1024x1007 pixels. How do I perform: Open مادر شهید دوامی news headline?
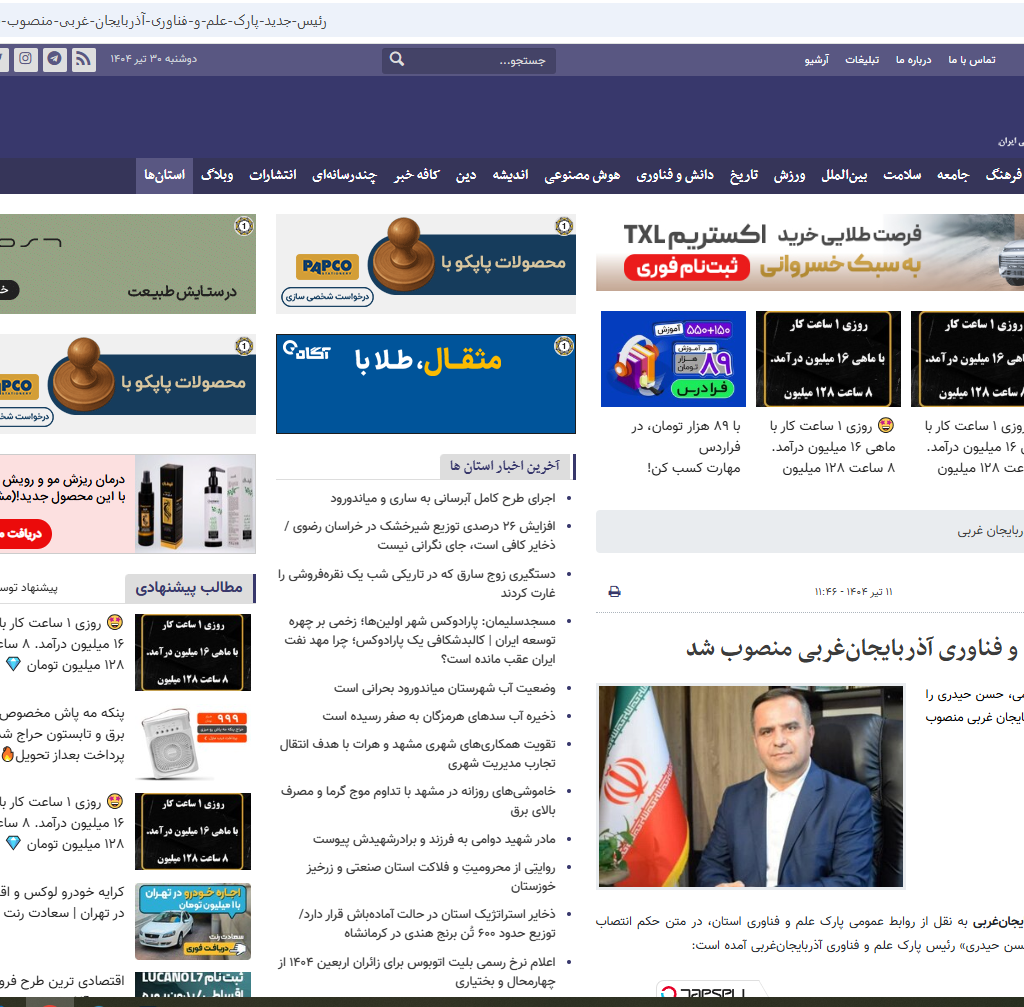pos(434,839)
